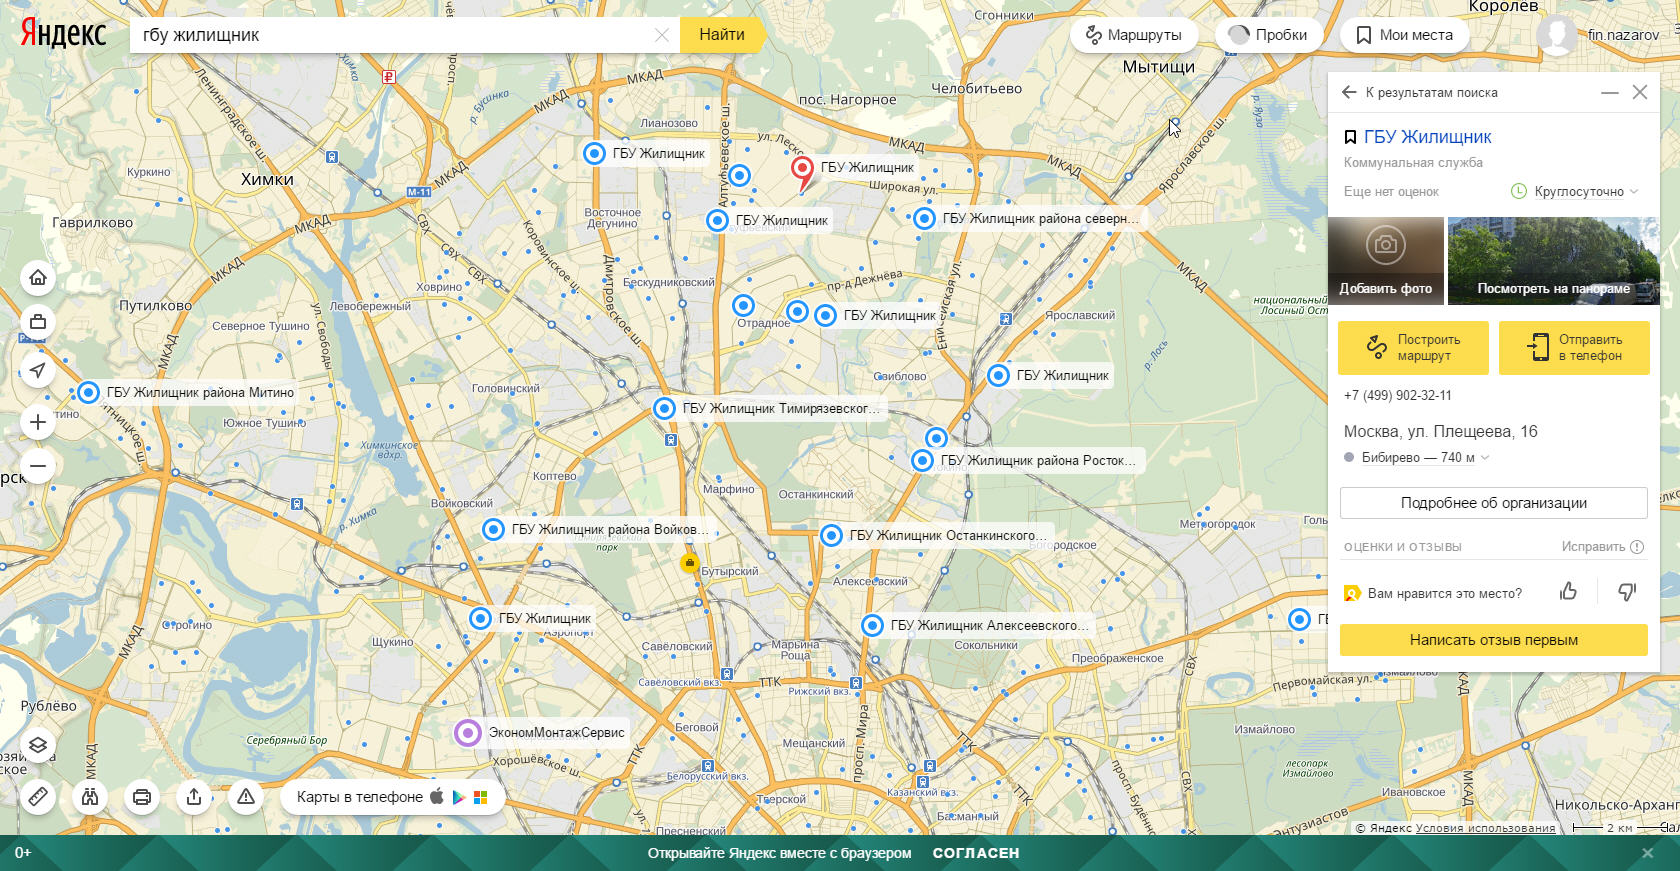This screenshot has width=1680, height=871.
Task: Select ЭкономМонтажСервис purple map marker
Action: 467,732
